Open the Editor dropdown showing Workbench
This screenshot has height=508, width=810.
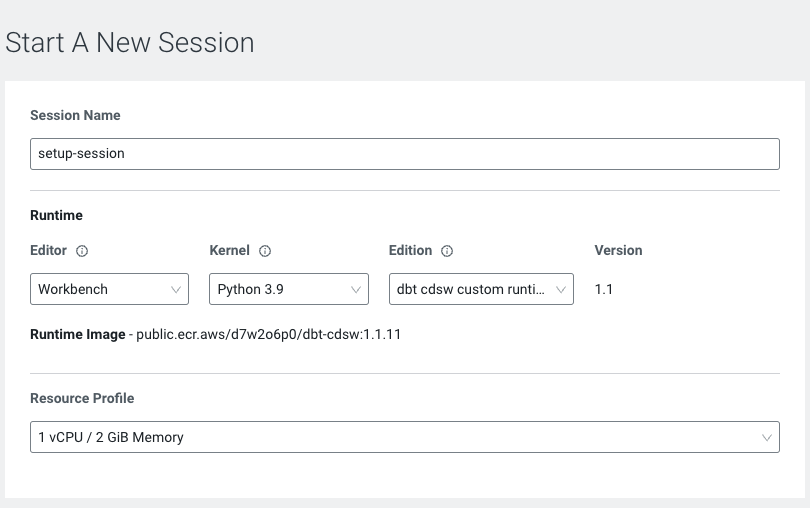tap(100, 289)
